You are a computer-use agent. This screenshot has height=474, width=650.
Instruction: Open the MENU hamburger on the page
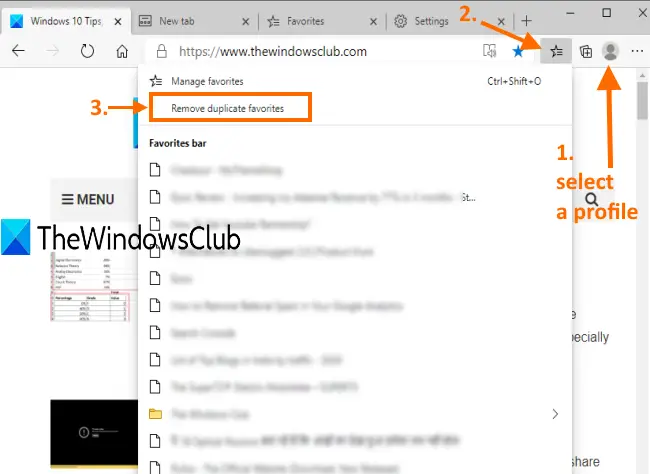click(x=88, y=199)
